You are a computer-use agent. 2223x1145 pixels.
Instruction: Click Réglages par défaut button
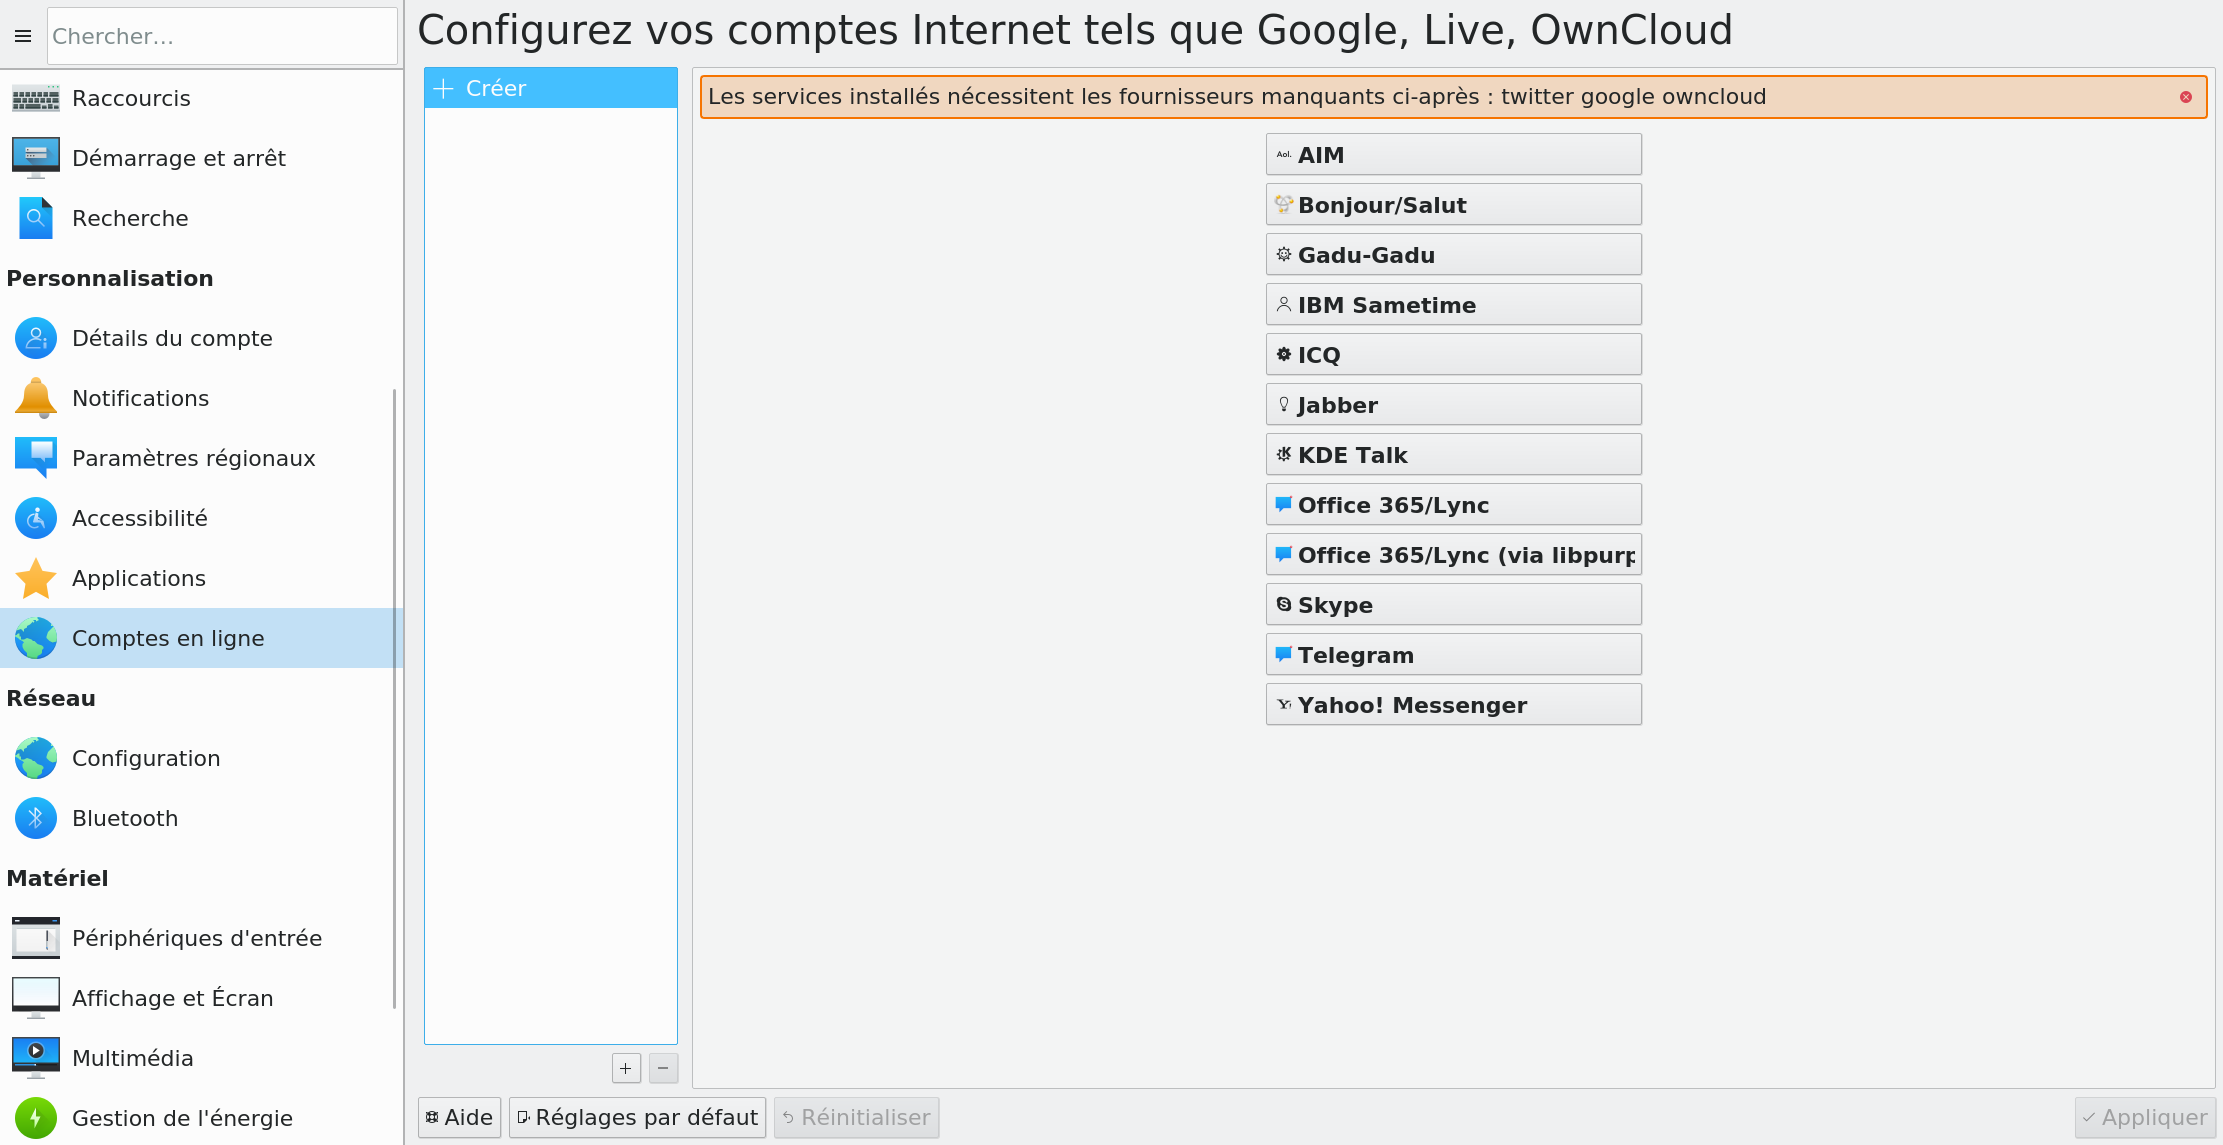point(637,1117)
